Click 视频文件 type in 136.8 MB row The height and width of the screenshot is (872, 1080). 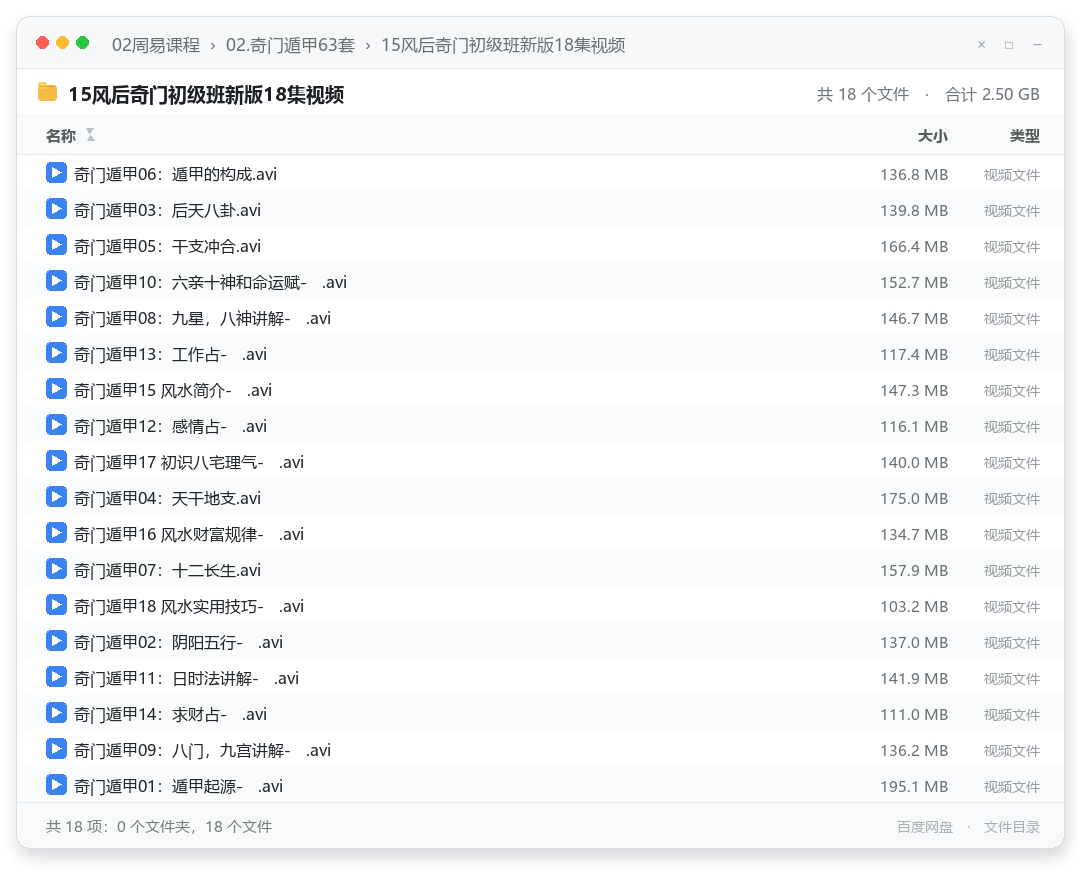point(1011,175)
